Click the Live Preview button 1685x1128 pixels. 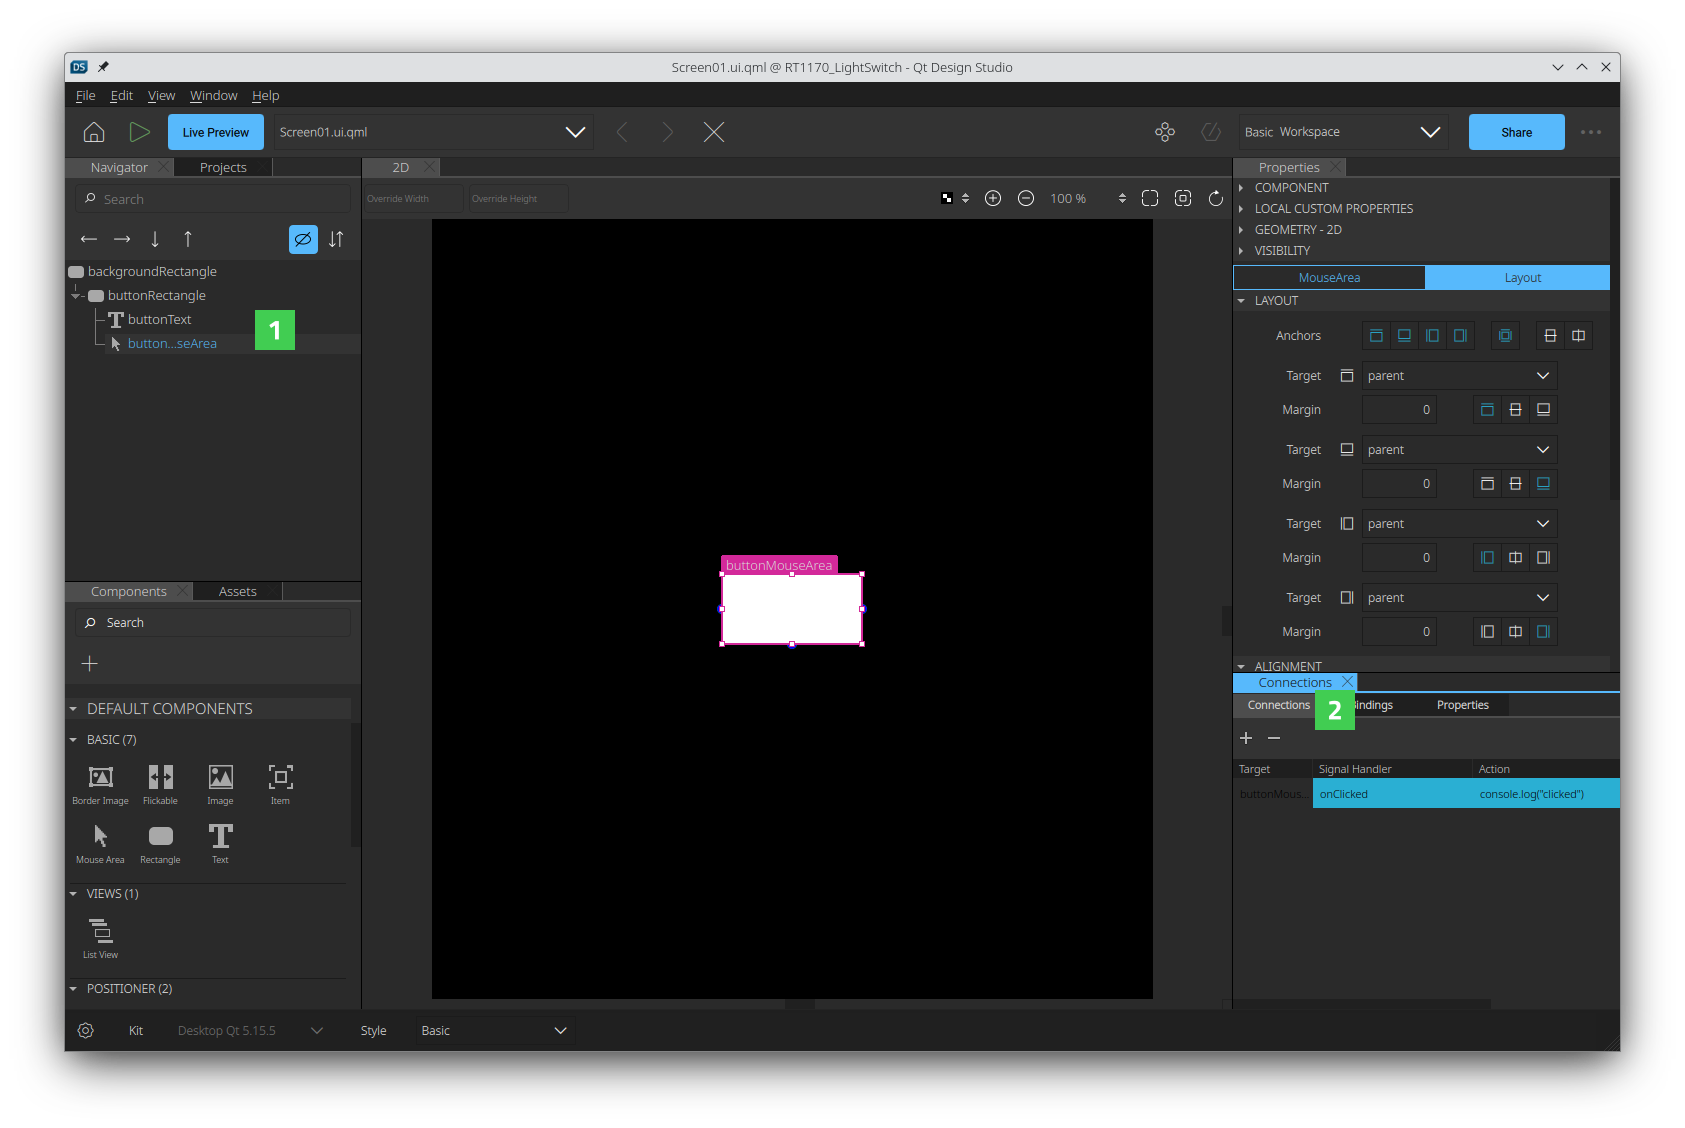click(216, 132)
